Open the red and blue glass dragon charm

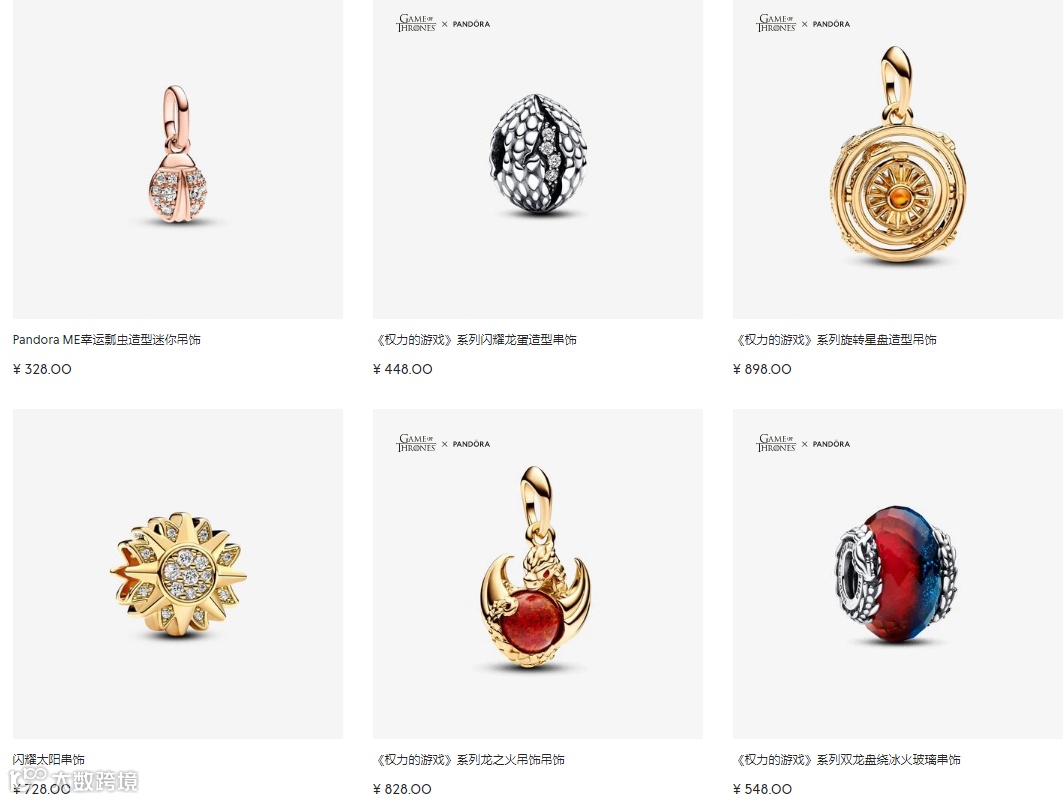pyautogui.click(x=898, y=573)
